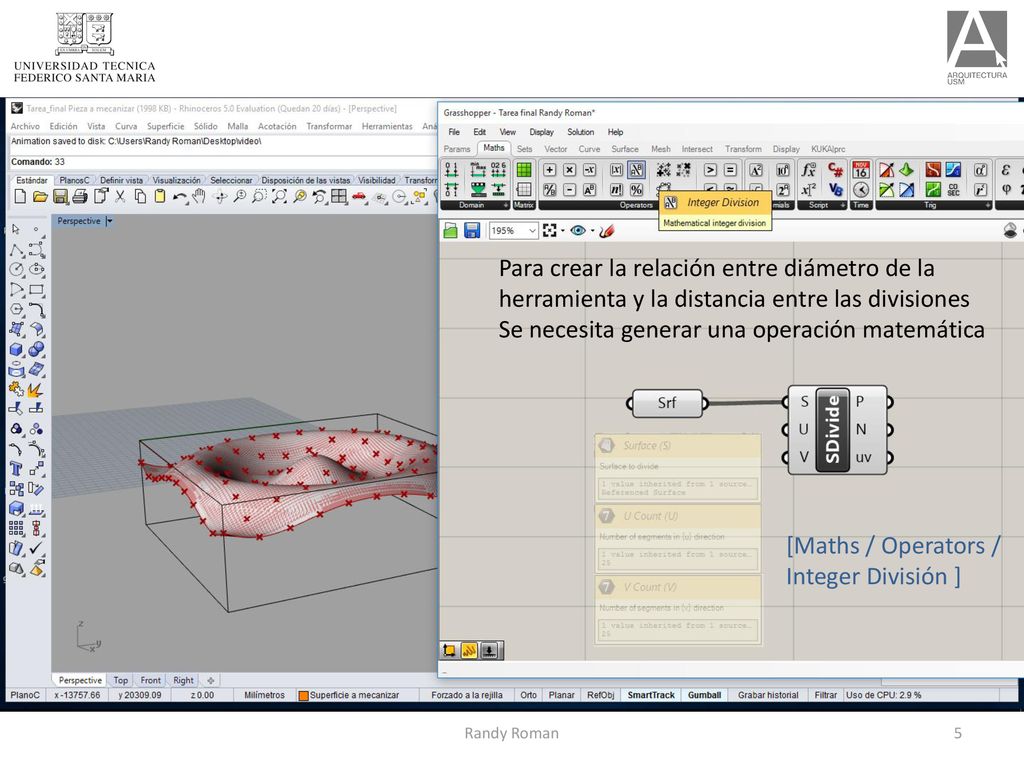Toggle Gumball in status bar
The height and width of the screenshot is (768, 1024).
click(x=704, y=695)
